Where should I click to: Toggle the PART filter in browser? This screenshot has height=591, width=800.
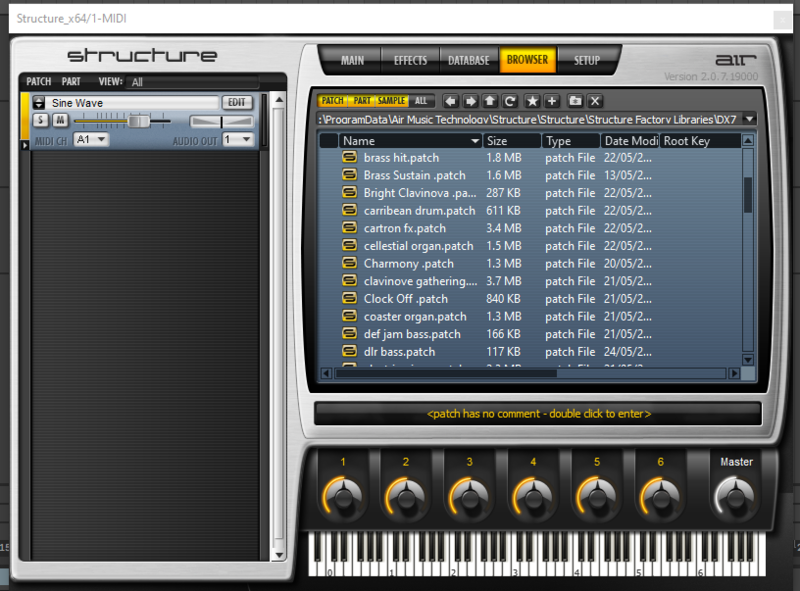pyautogui.click(x=362, y=101)
